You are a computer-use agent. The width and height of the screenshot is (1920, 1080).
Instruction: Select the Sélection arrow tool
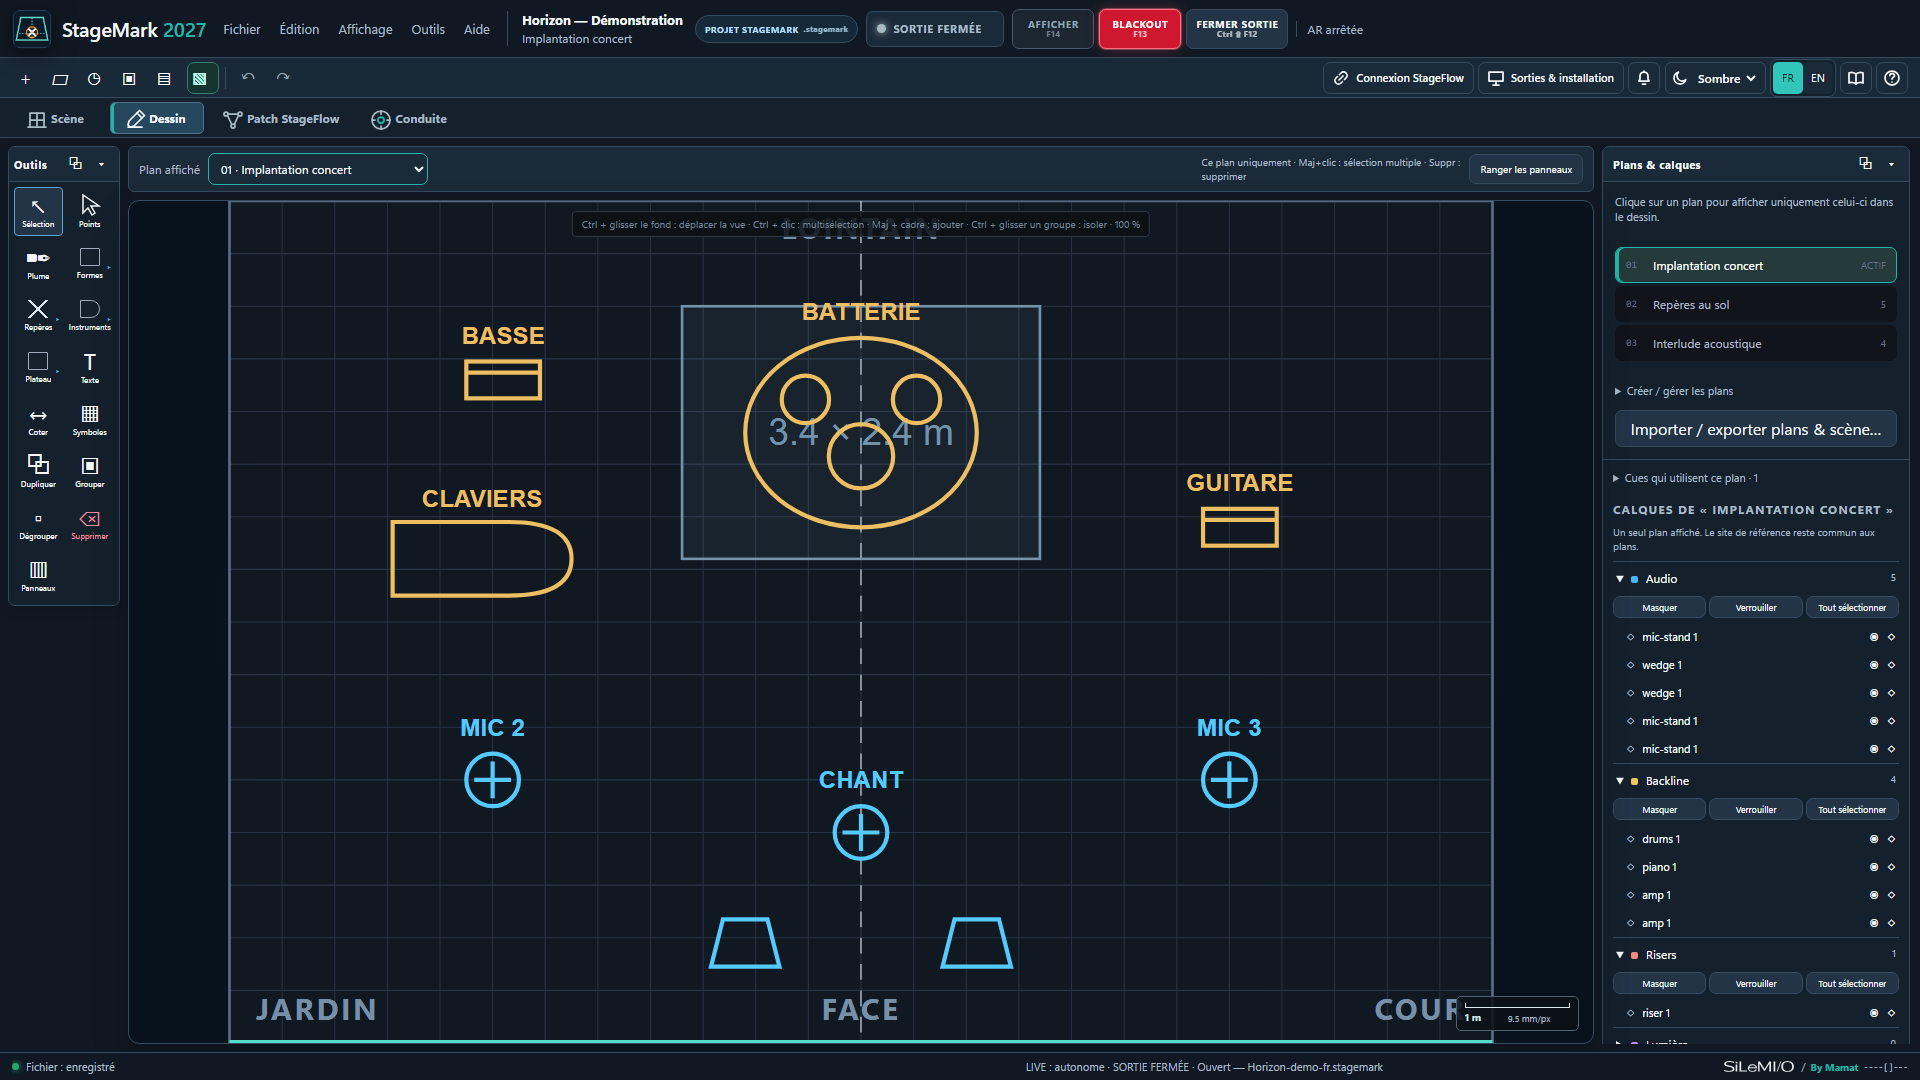[x=38, y=211]
